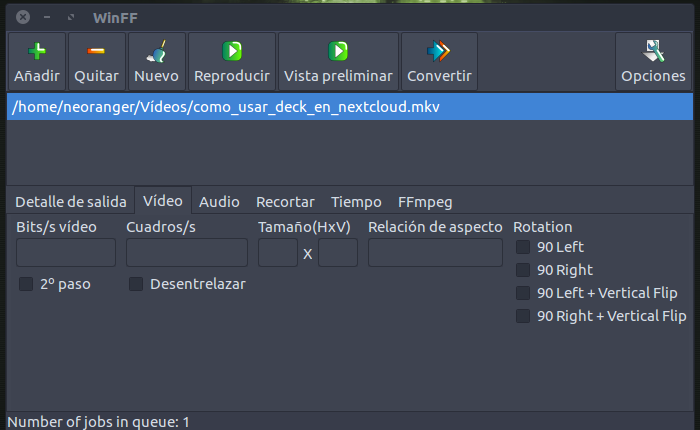Open Vista preliminar preview
This screenshot has width=700, height=430.
pos(338,62)
